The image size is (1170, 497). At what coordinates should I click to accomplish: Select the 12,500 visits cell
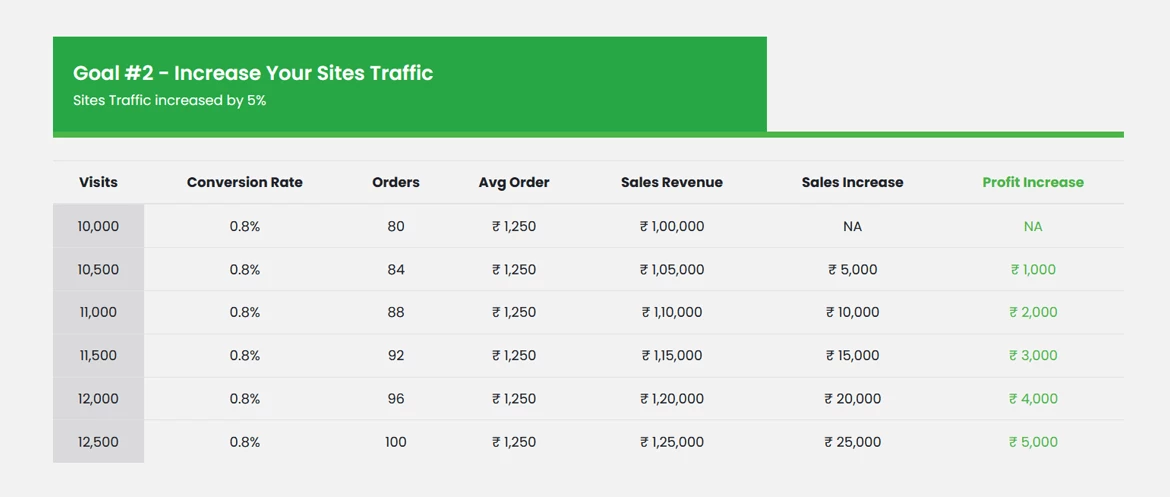pos(98,442)
